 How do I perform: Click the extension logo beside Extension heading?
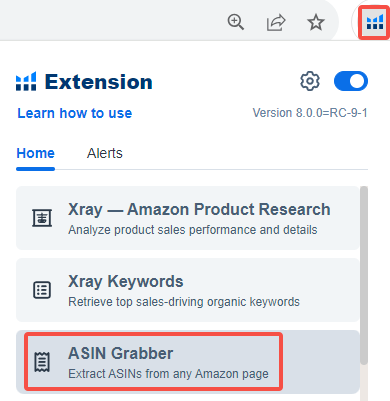[x=26, y=81]
